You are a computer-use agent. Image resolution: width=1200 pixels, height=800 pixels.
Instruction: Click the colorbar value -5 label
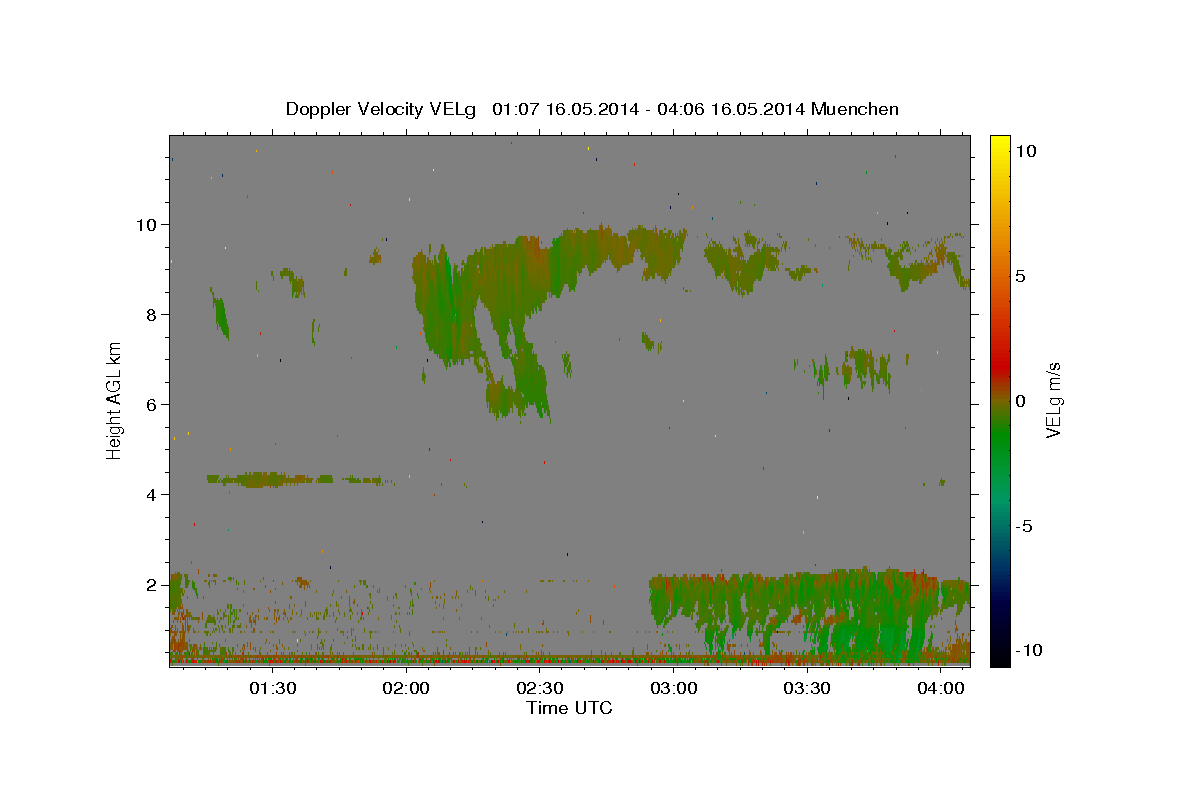coord(1025,526)
